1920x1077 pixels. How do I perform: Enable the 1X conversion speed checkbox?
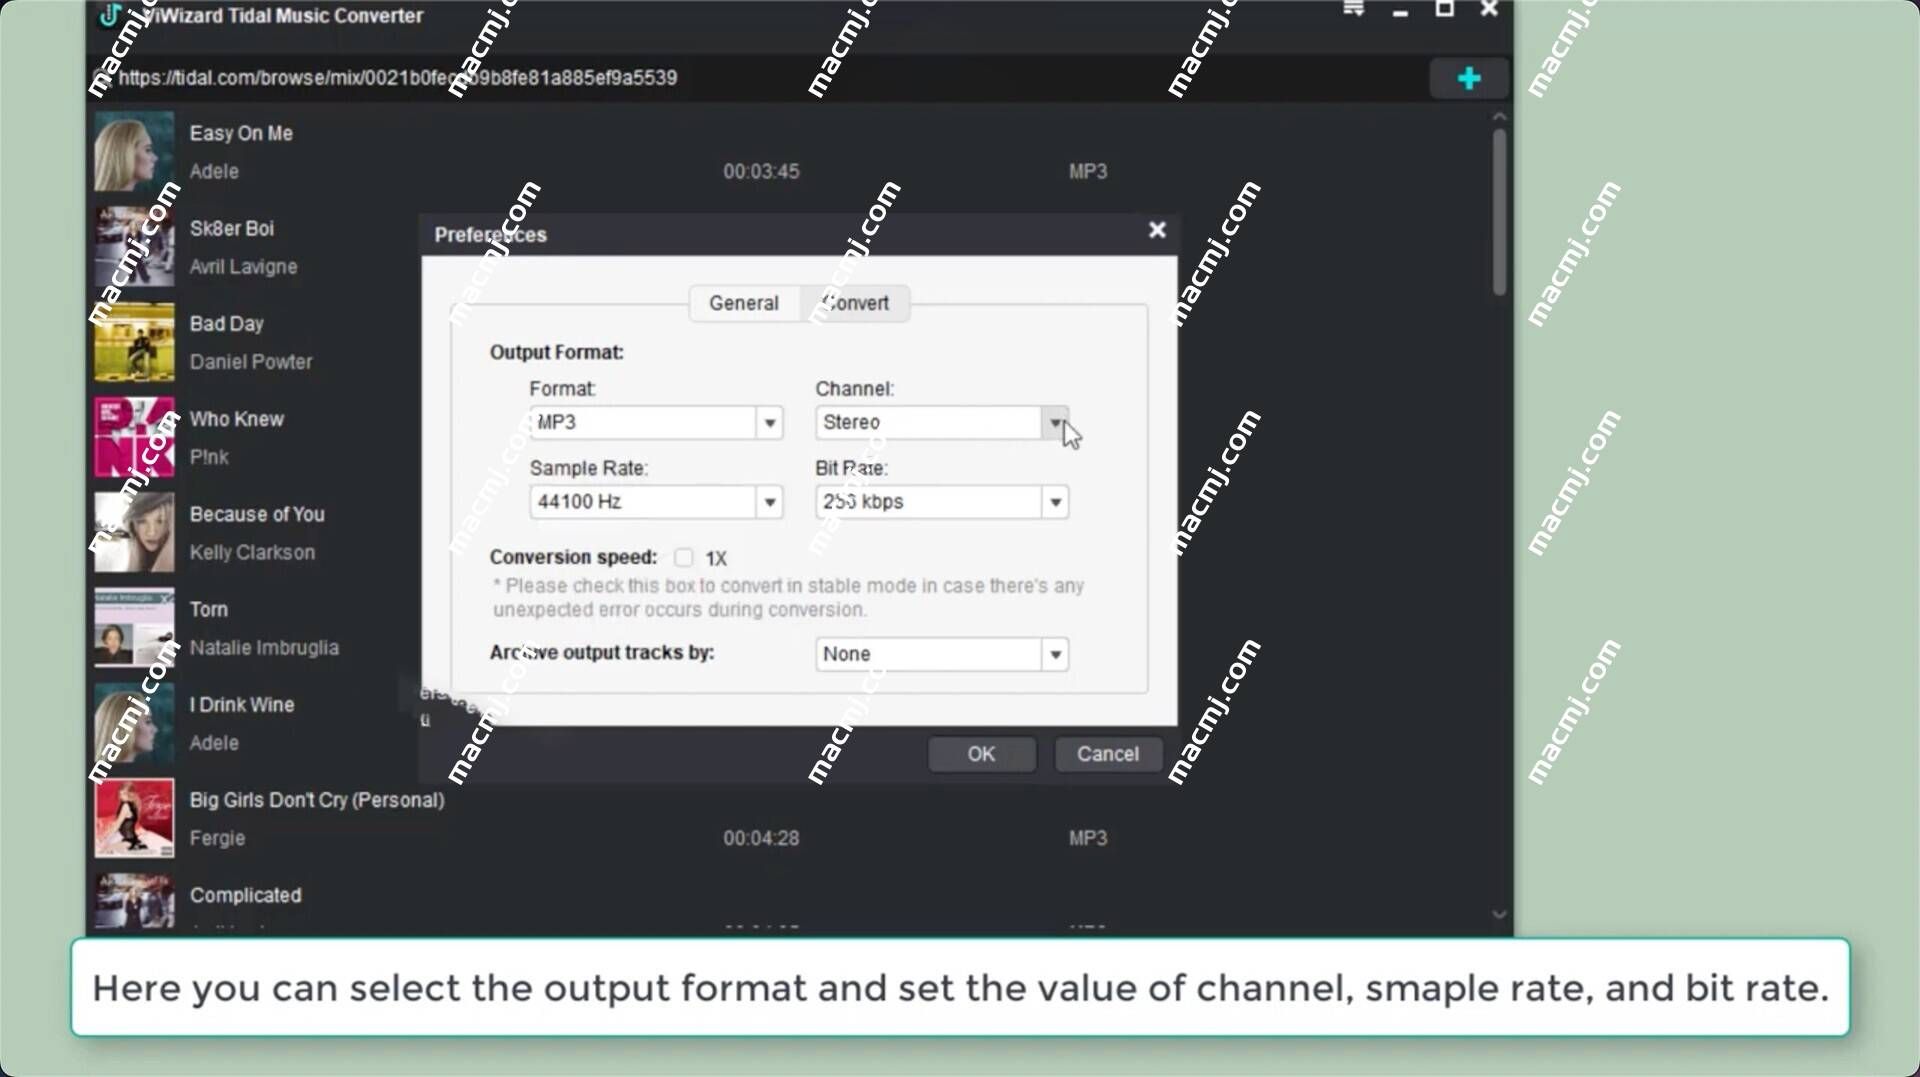click(x=684, y=558)
